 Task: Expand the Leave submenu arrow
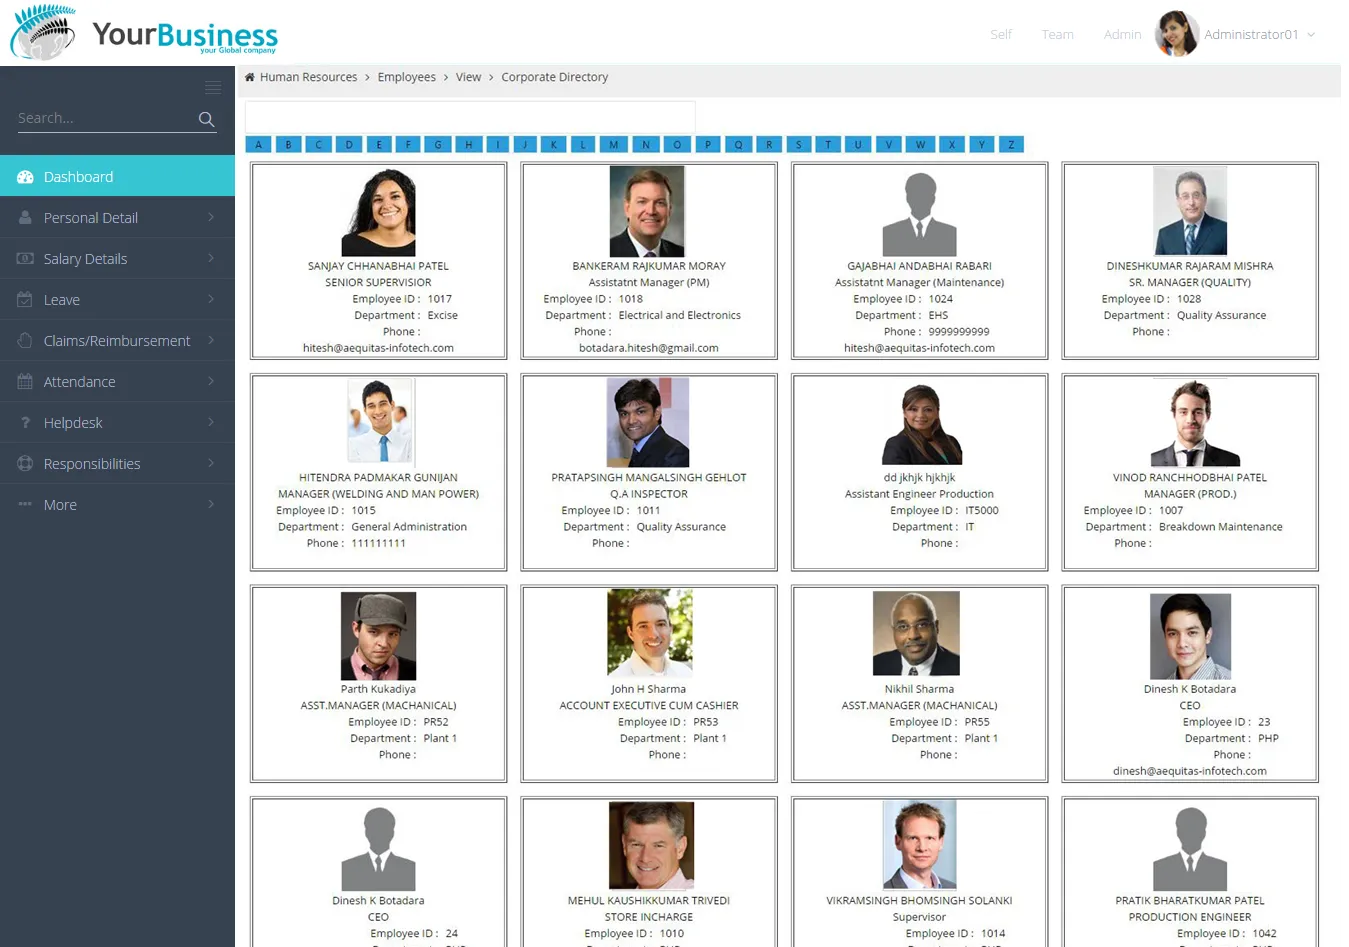[x=211, y=299]
